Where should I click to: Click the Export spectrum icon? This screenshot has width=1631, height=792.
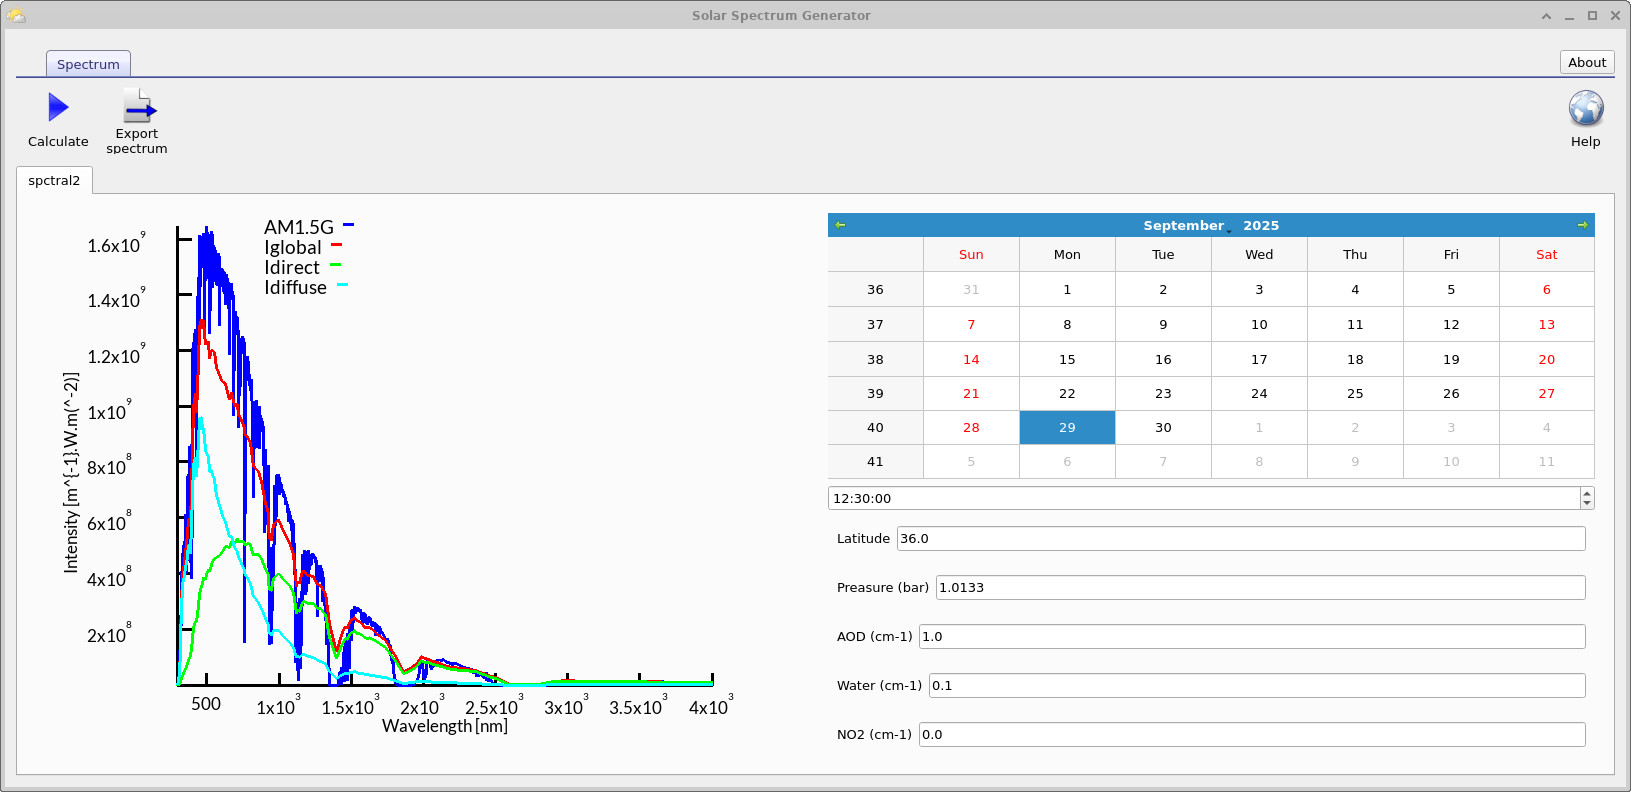click(138, 106)
